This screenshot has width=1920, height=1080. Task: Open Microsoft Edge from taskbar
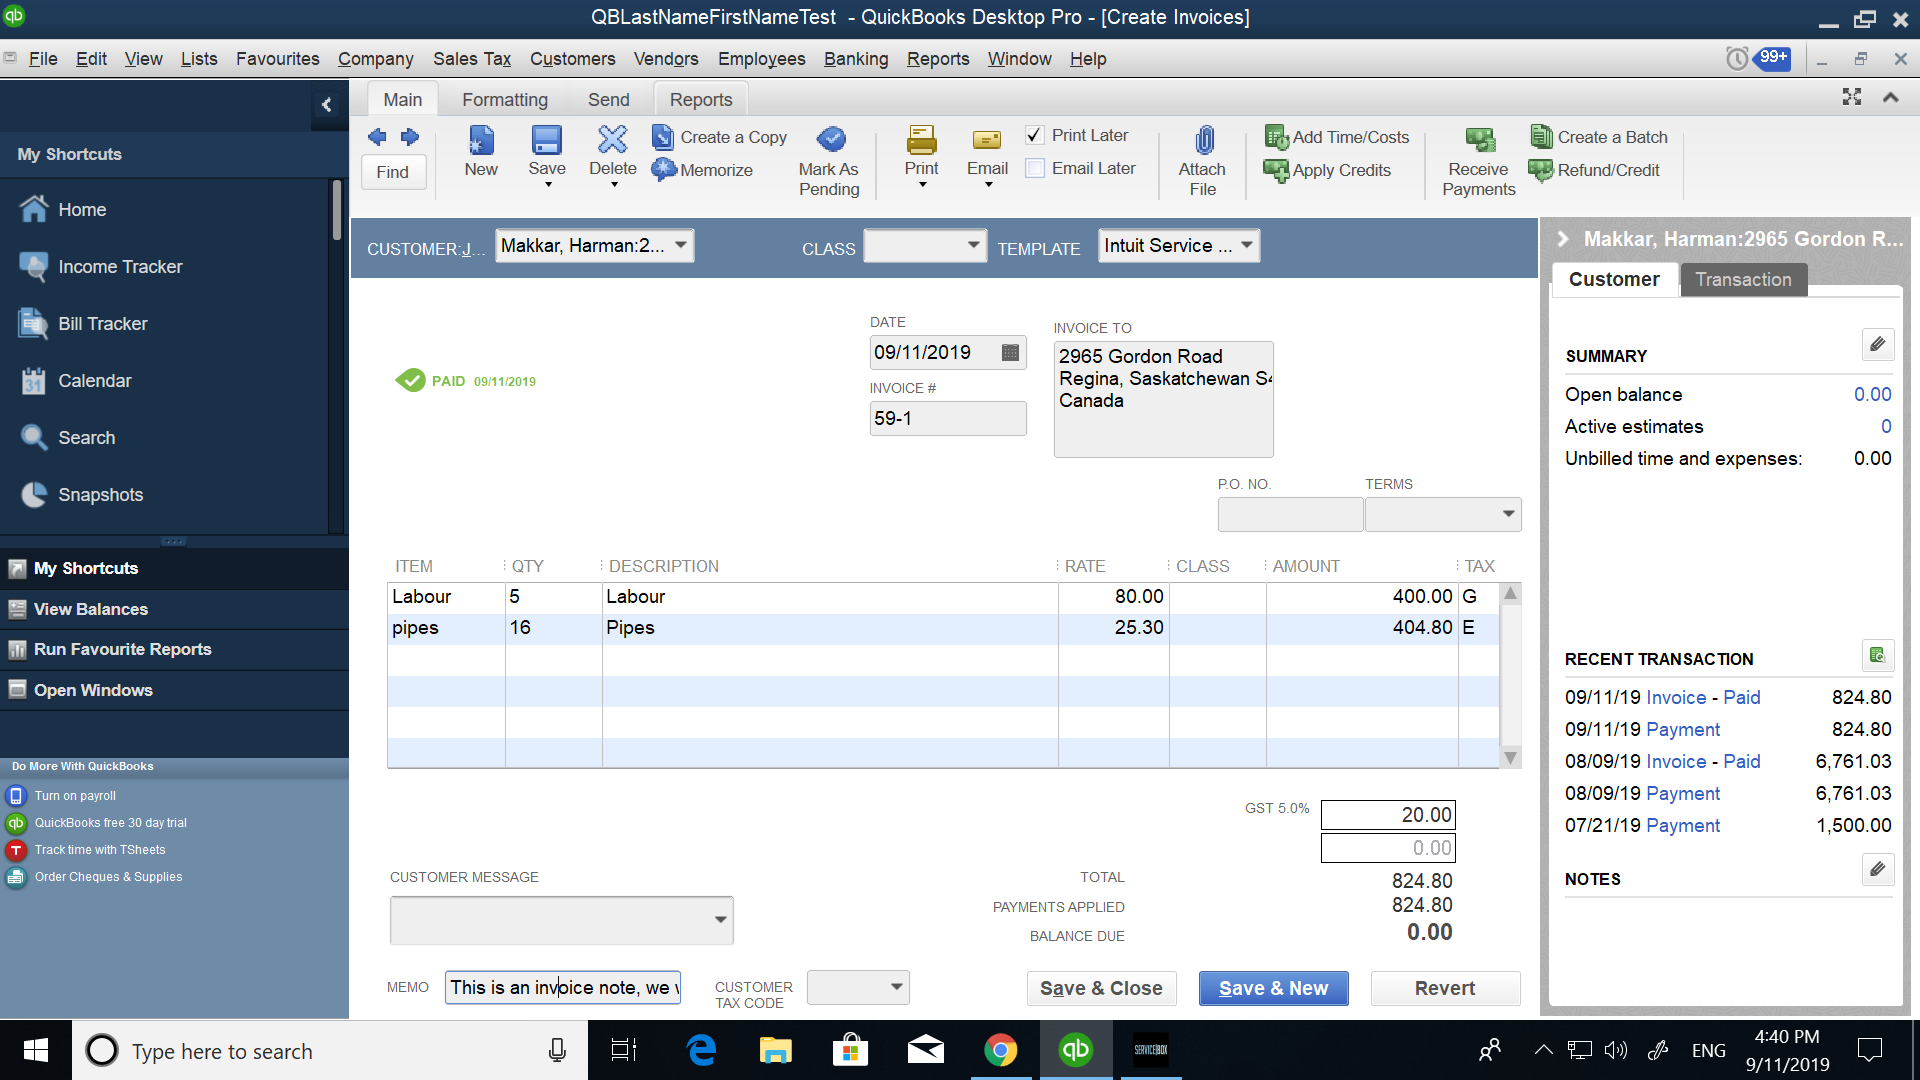tap(702, 1050)
